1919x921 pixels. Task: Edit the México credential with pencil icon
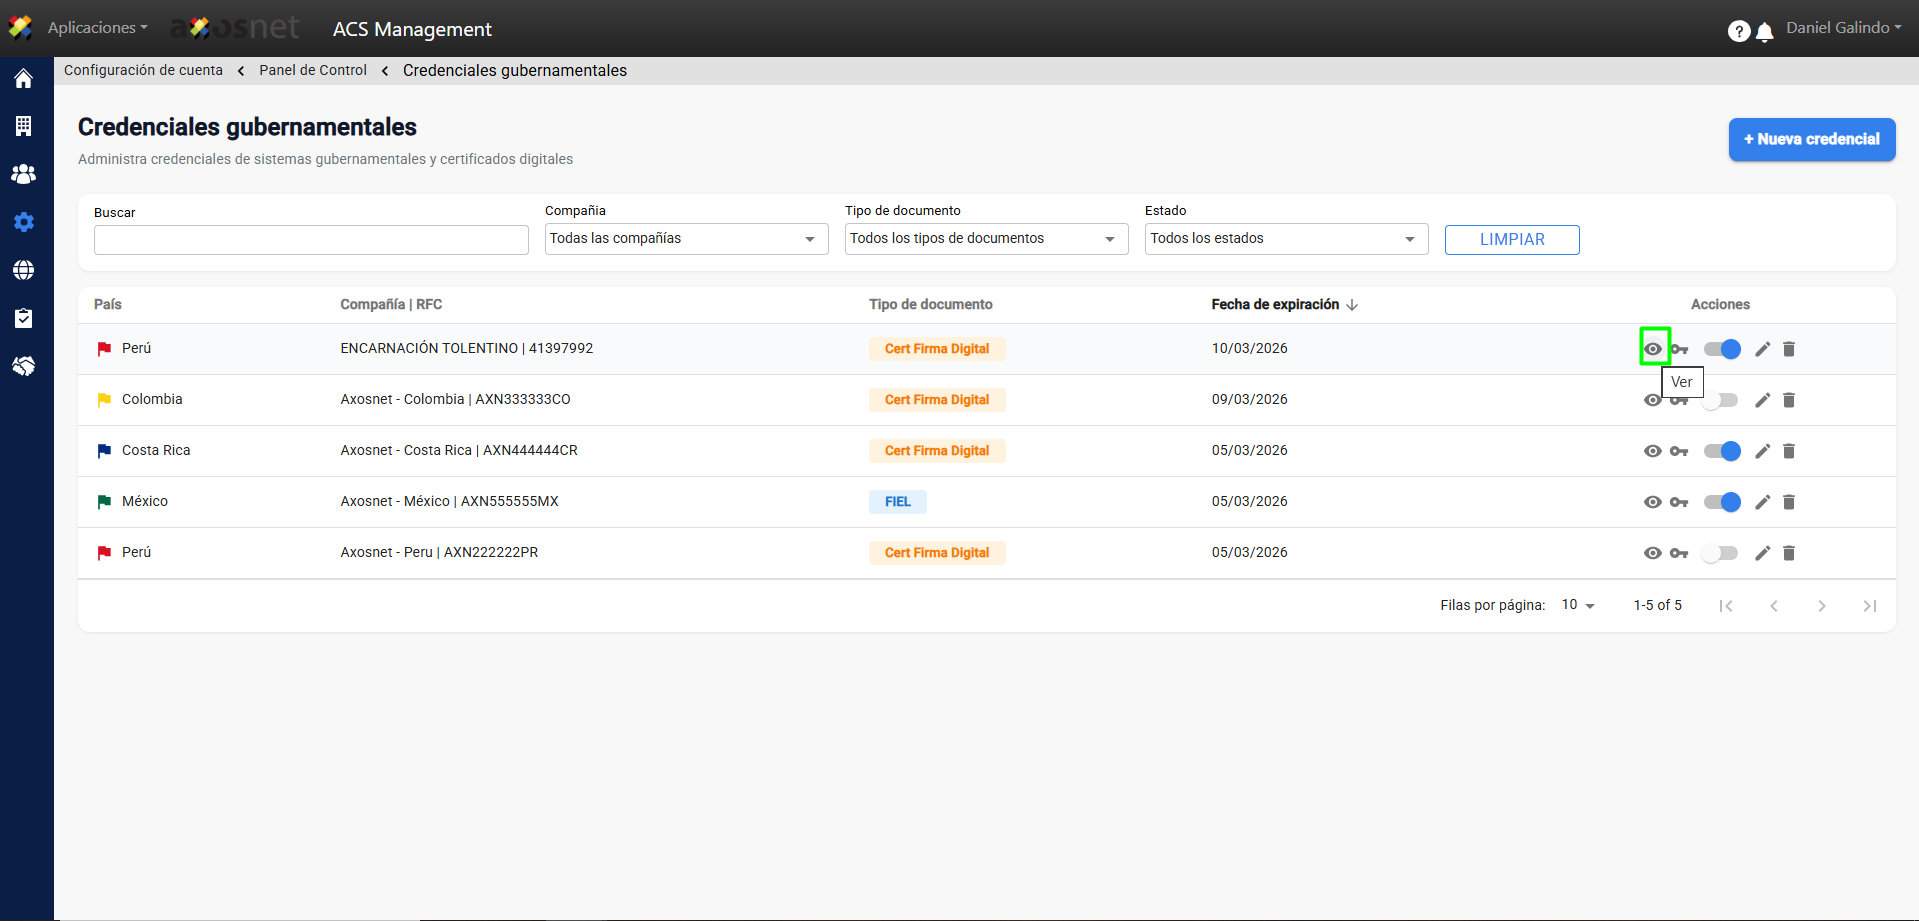[1762, 502]
